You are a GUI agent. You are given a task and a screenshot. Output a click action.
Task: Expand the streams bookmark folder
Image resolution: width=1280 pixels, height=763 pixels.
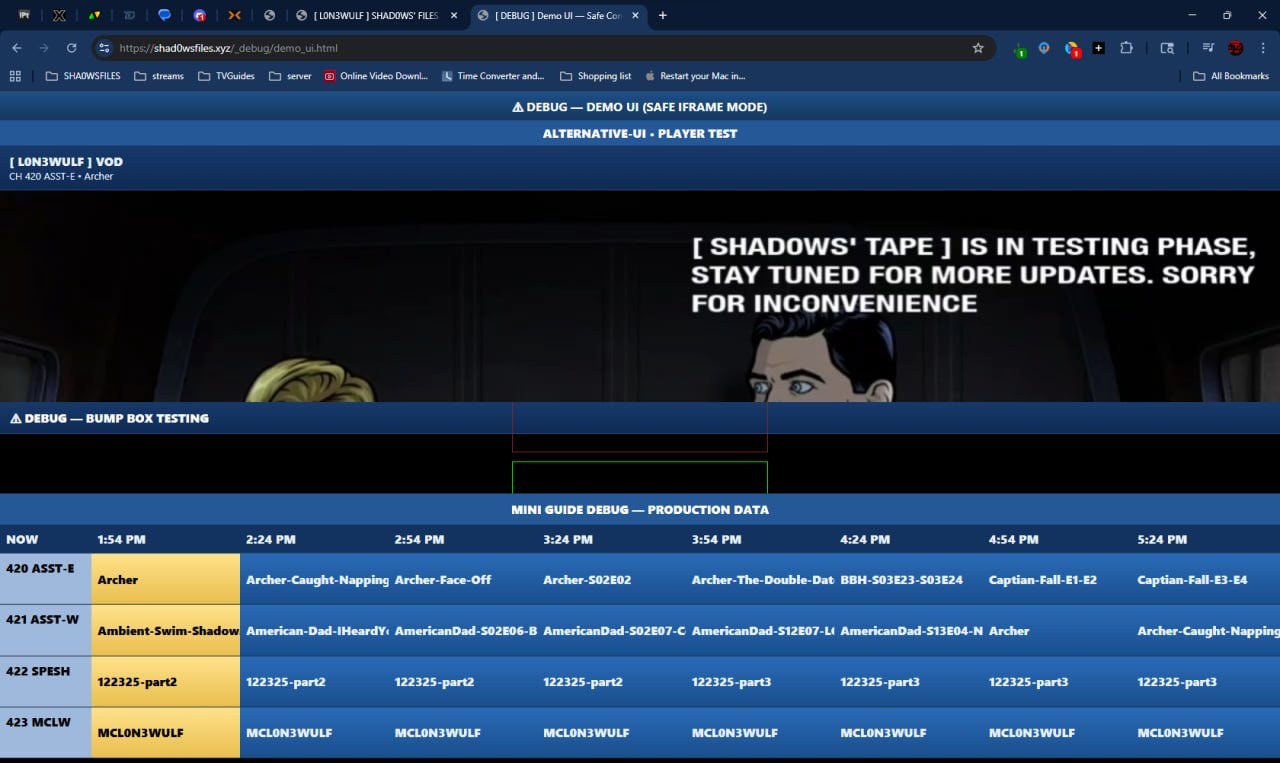pyautogui.click(x=158, y=76)
